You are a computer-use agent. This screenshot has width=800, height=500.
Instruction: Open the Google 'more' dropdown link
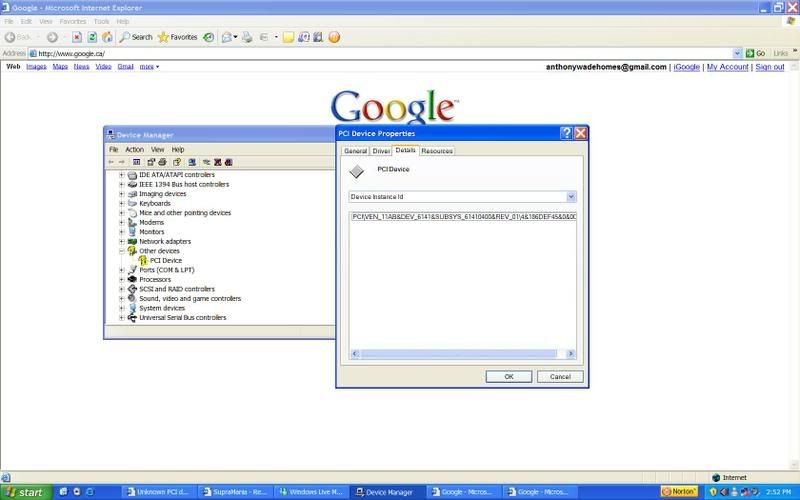point(149,67)
